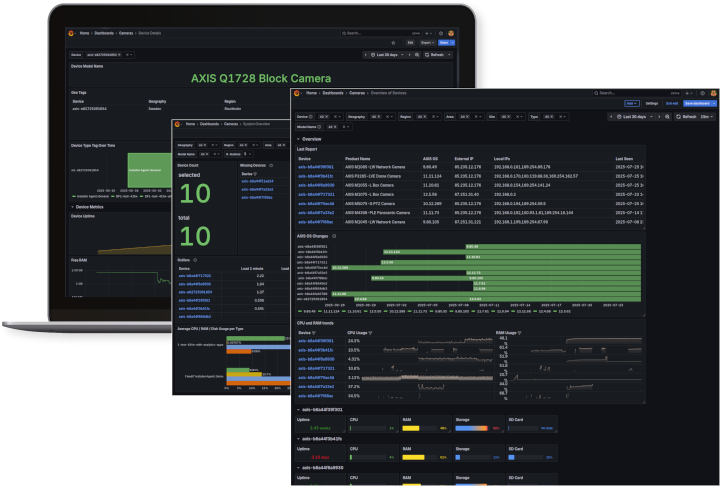
Task: Click Home breadcrumb in the Device Details window
Action: (84, 33)
